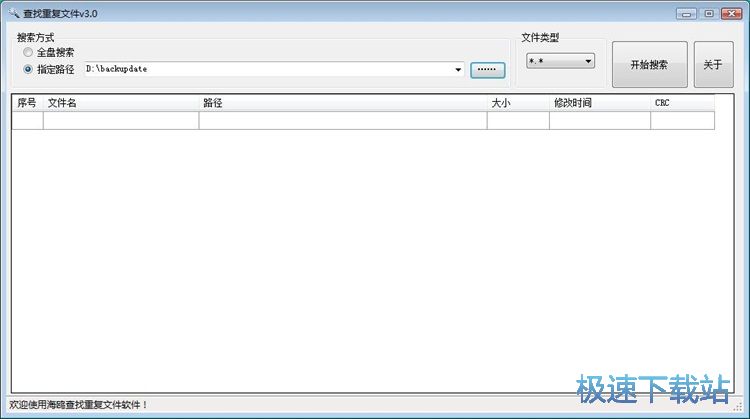Click the 修改时间 column header
Screen dimensions: 750x419
[600, 103]
